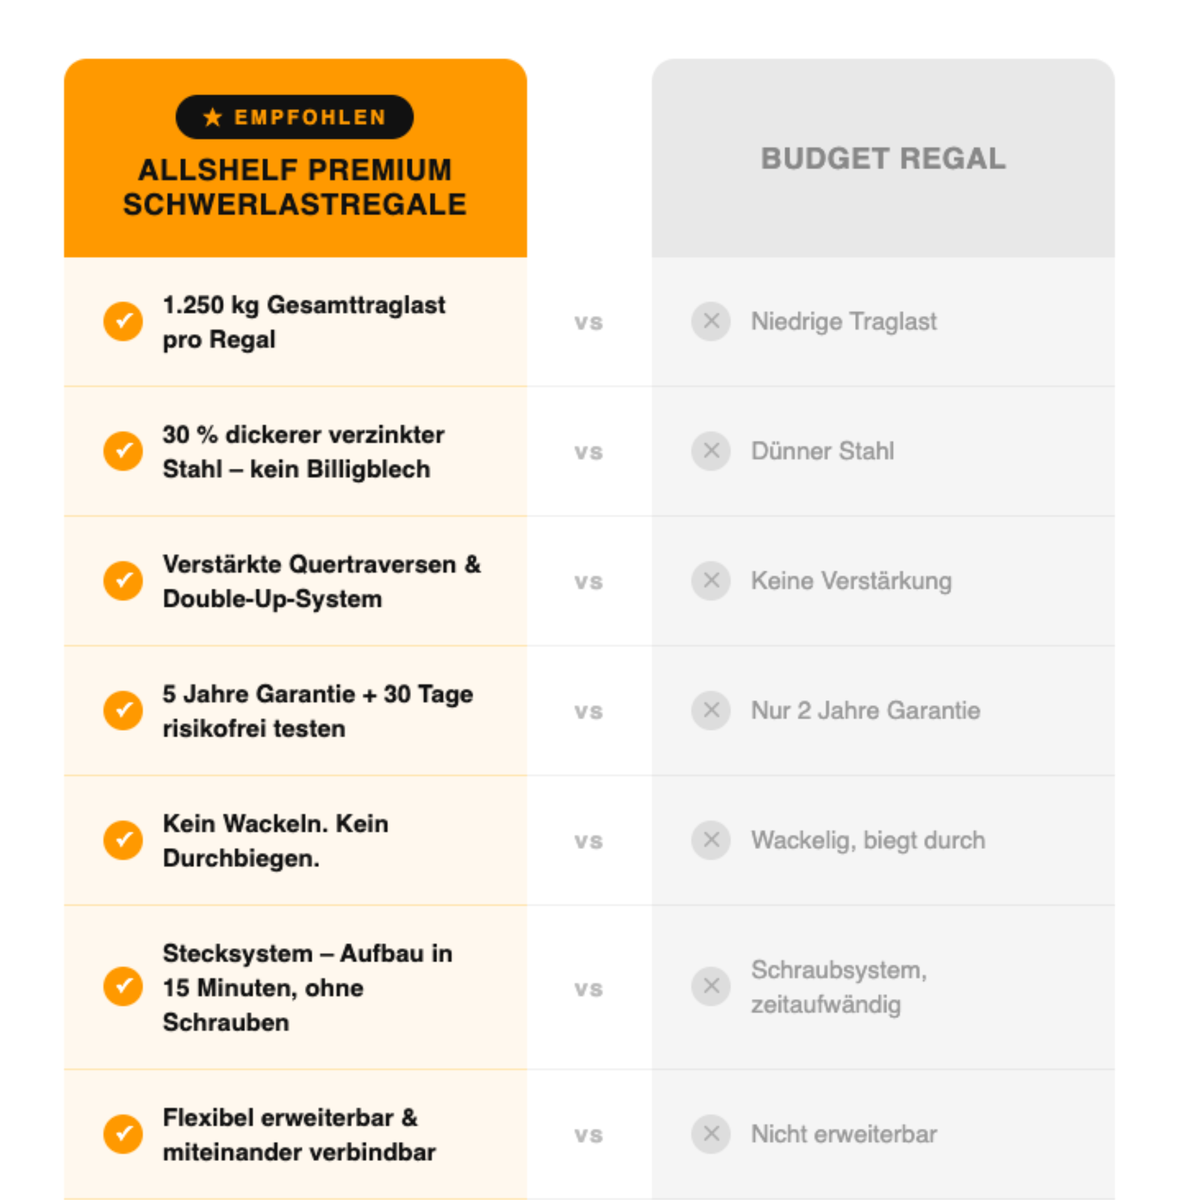Click the X icon next to Nicht erweiterbar

tap(711, 1134)
